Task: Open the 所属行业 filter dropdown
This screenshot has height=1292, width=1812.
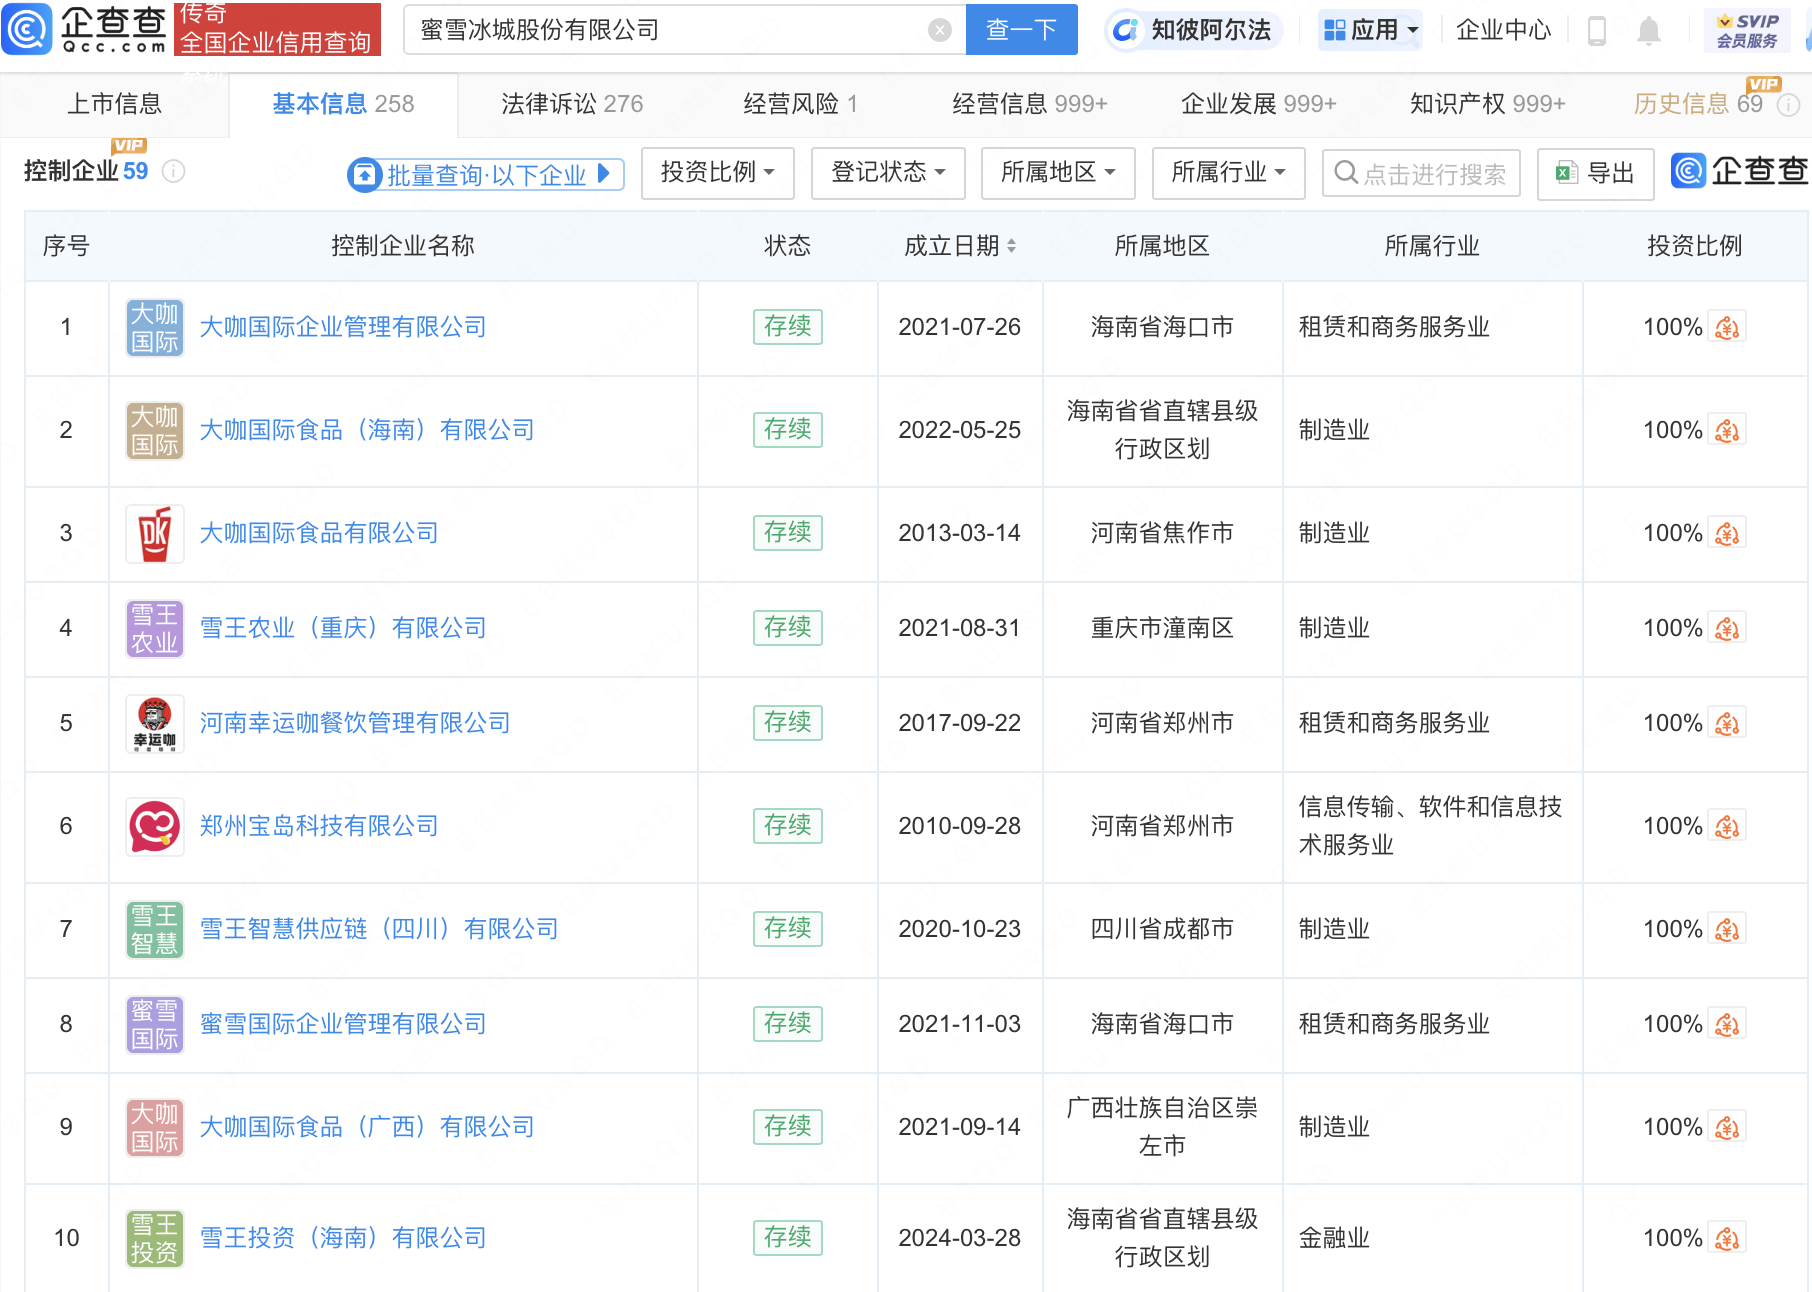Action: (x=1228, y=173)
